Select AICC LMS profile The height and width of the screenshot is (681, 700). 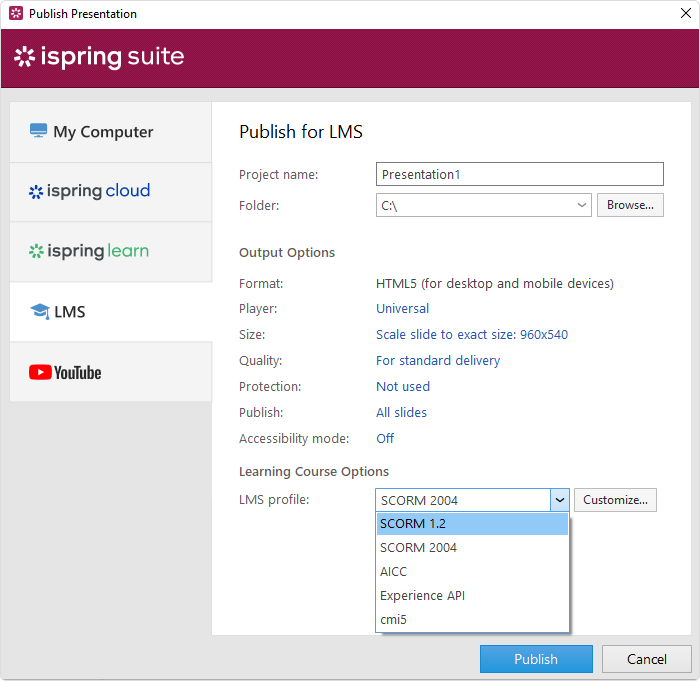click(472, 572)
